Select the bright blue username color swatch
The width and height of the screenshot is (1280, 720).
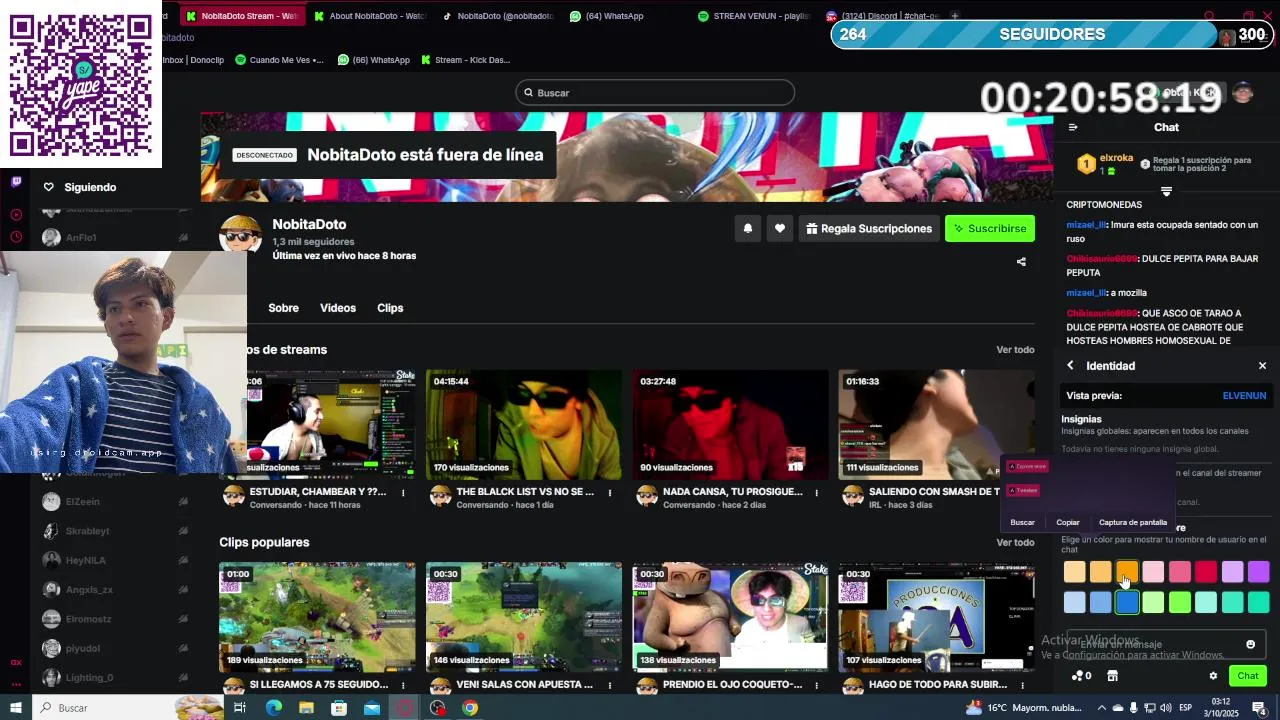click(x=1127, y=602)
